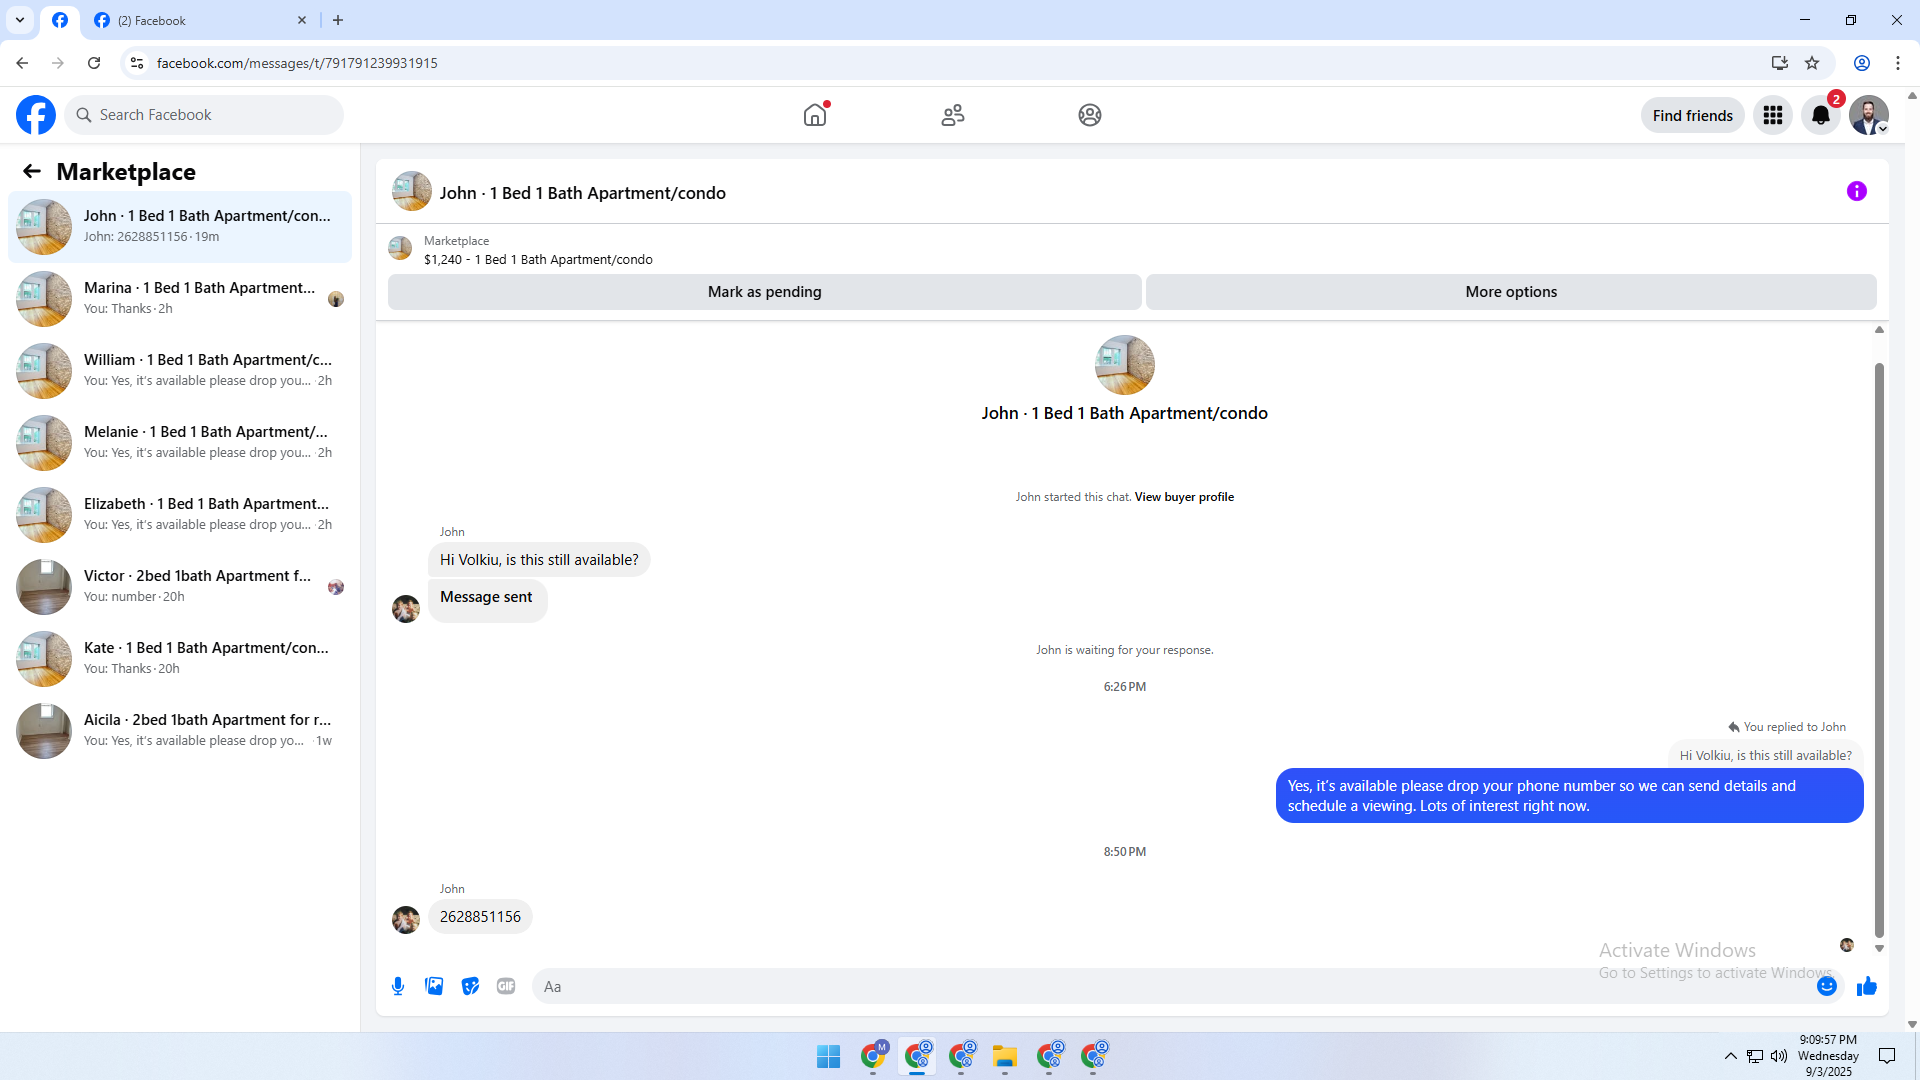Click the taskbar clock and date
This screenshot has height=1080, width=1920.
1828,1056
